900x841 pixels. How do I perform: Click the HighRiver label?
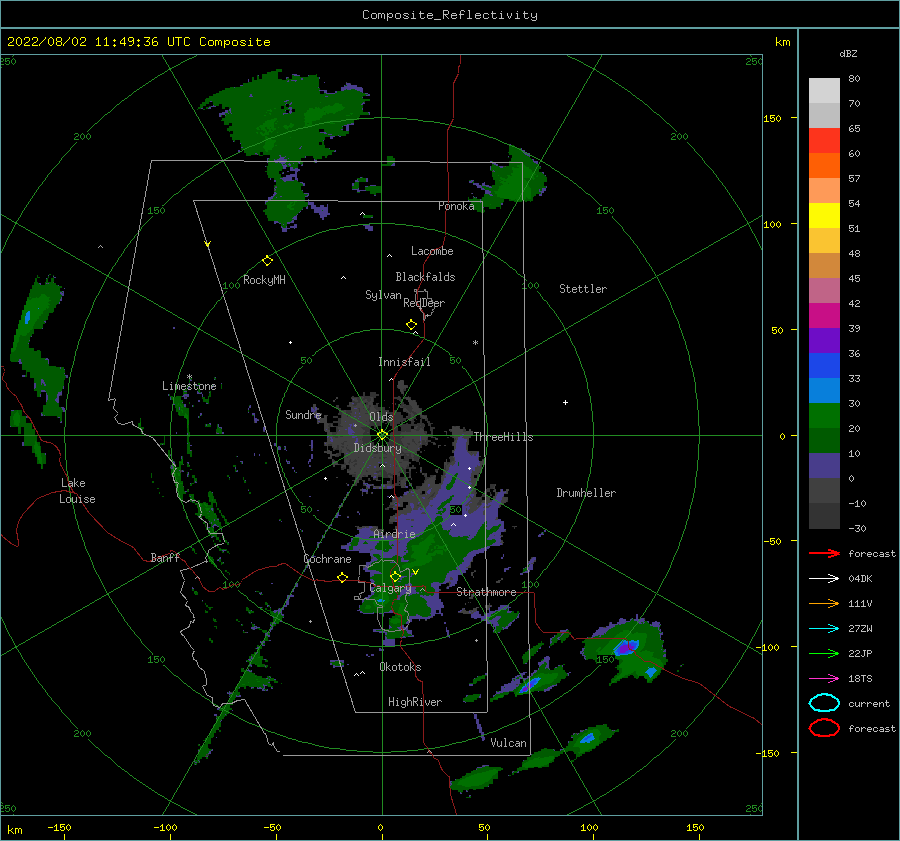pyautogui.click(x=415, y=702)
